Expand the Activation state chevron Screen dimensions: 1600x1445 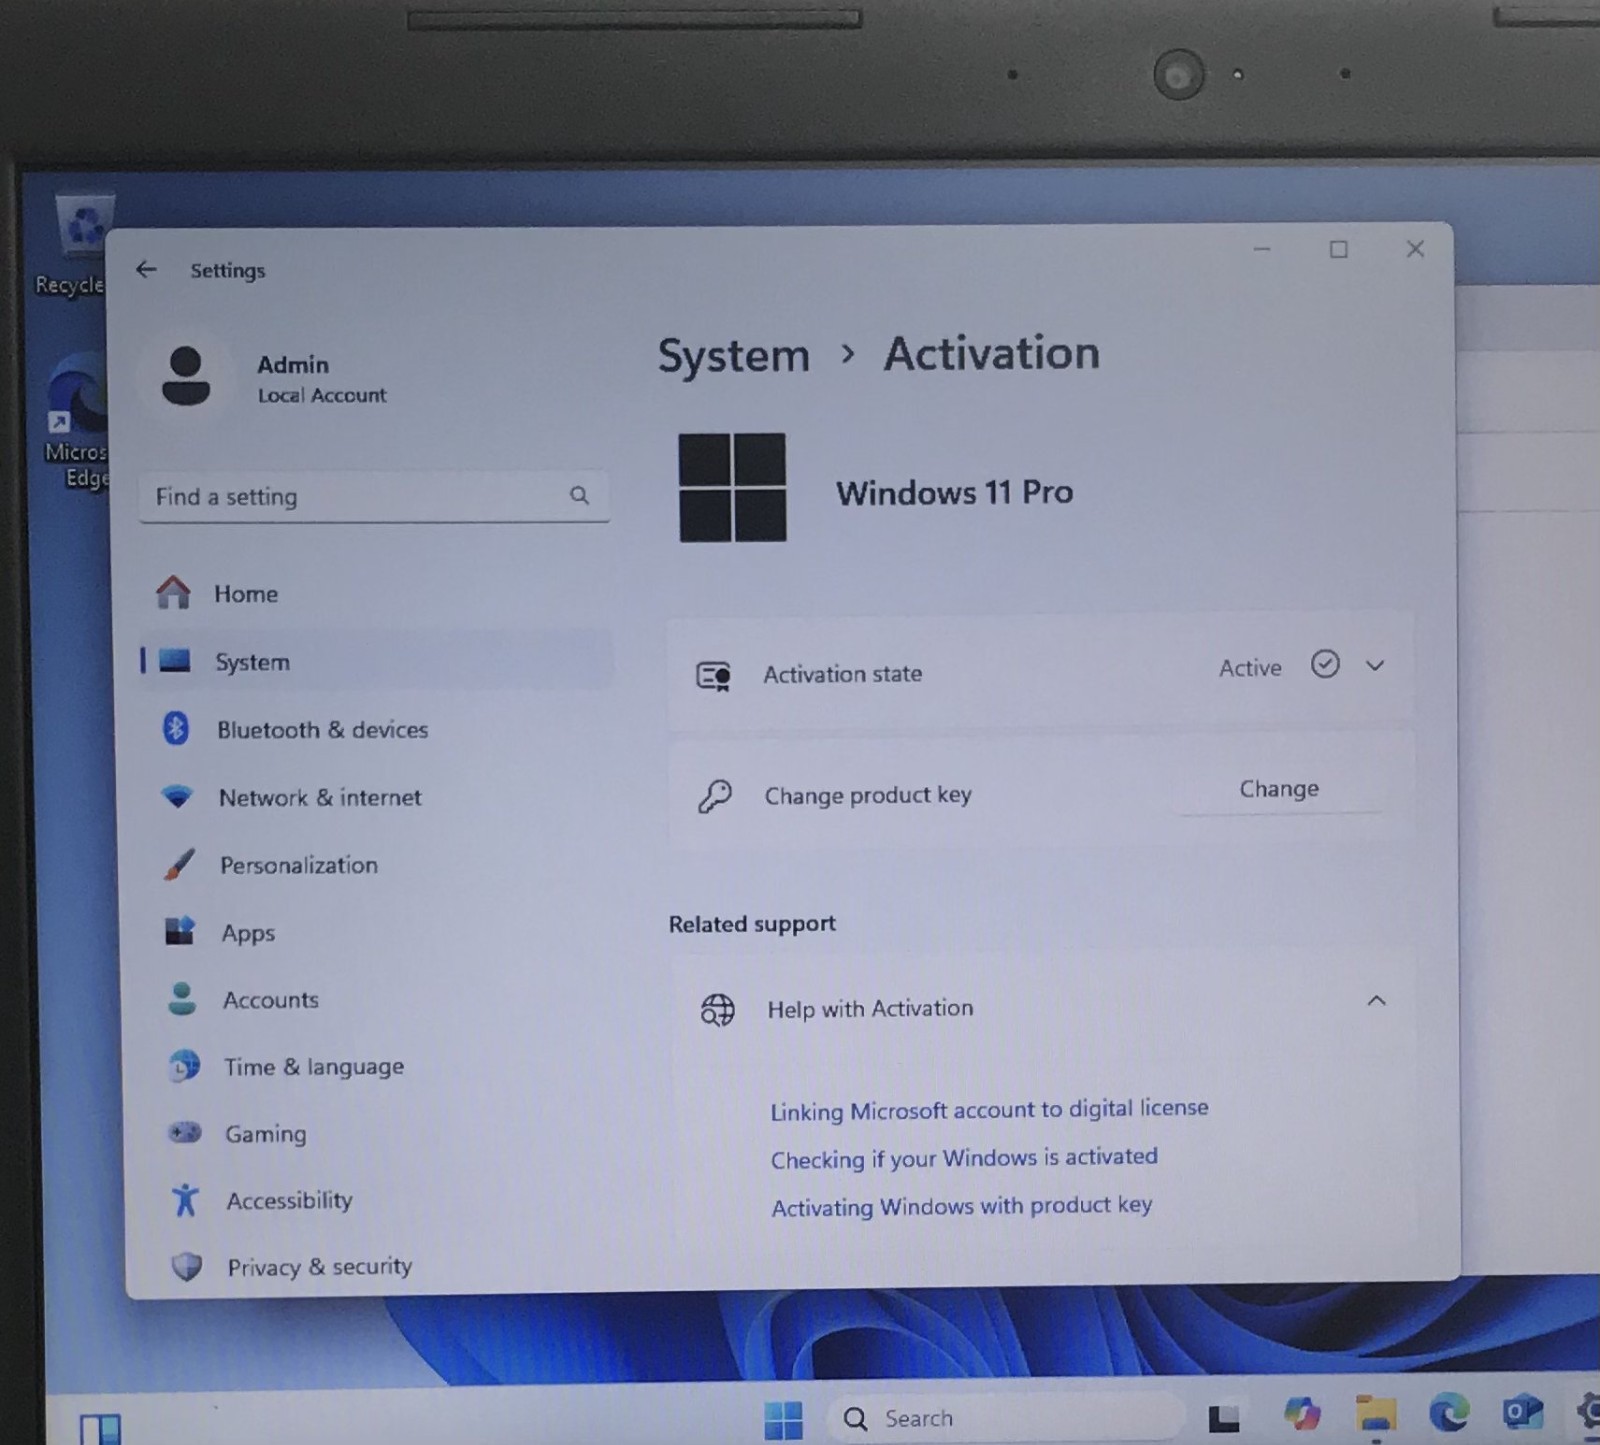(1375, 665)
